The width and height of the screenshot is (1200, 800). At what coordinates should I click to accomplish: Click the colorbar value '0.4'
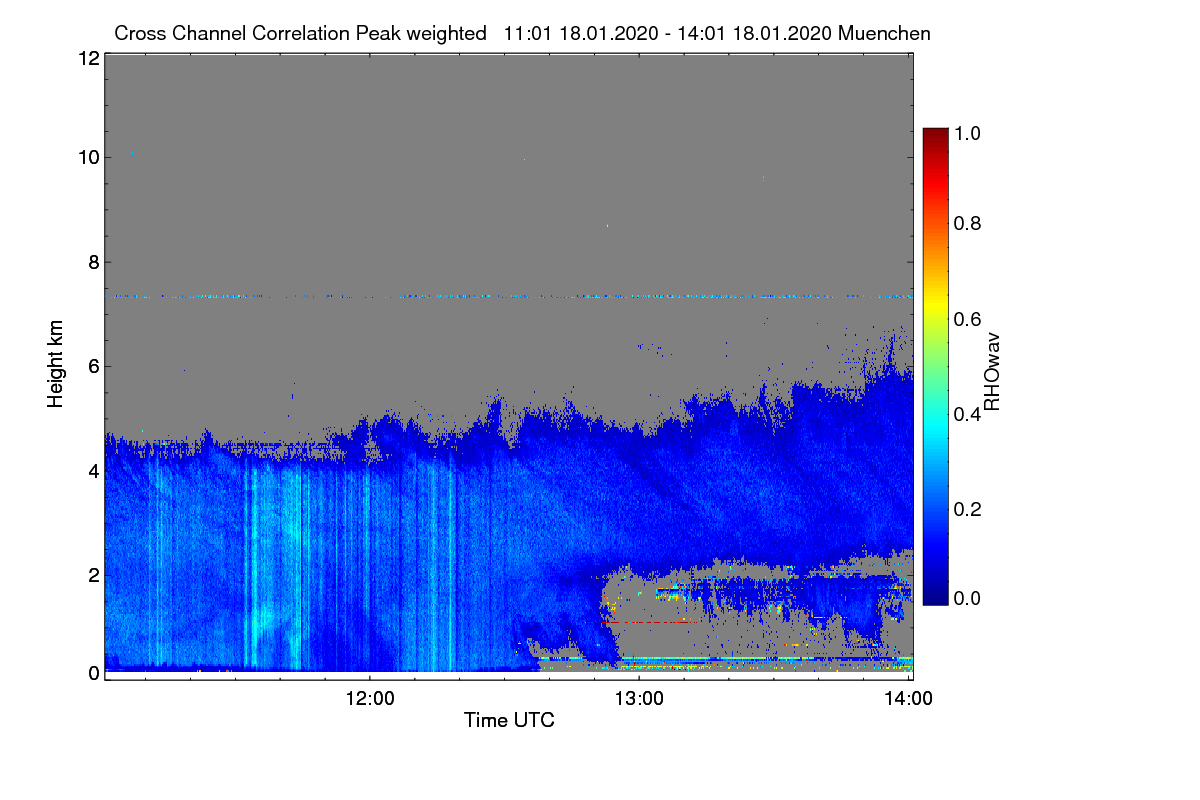point(968,414)
